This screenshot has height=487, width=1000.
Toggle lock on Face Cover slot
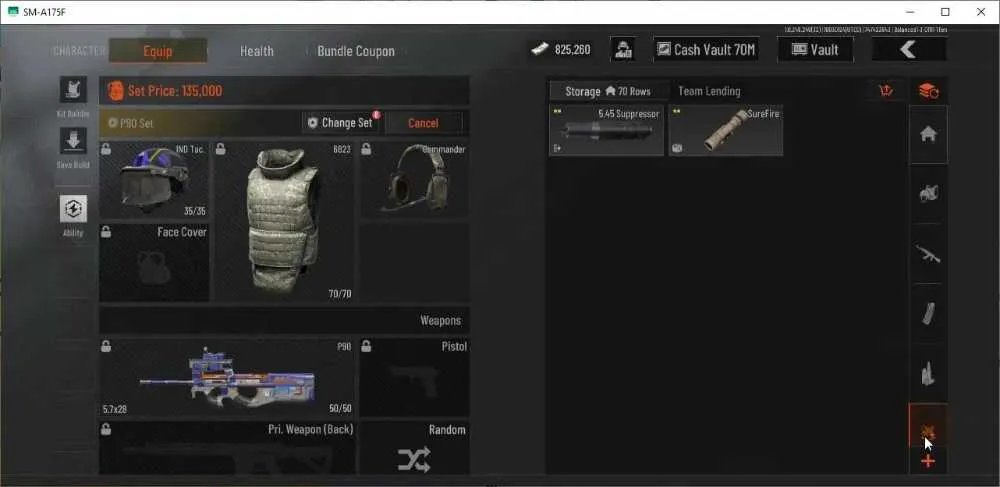point(107,232)
